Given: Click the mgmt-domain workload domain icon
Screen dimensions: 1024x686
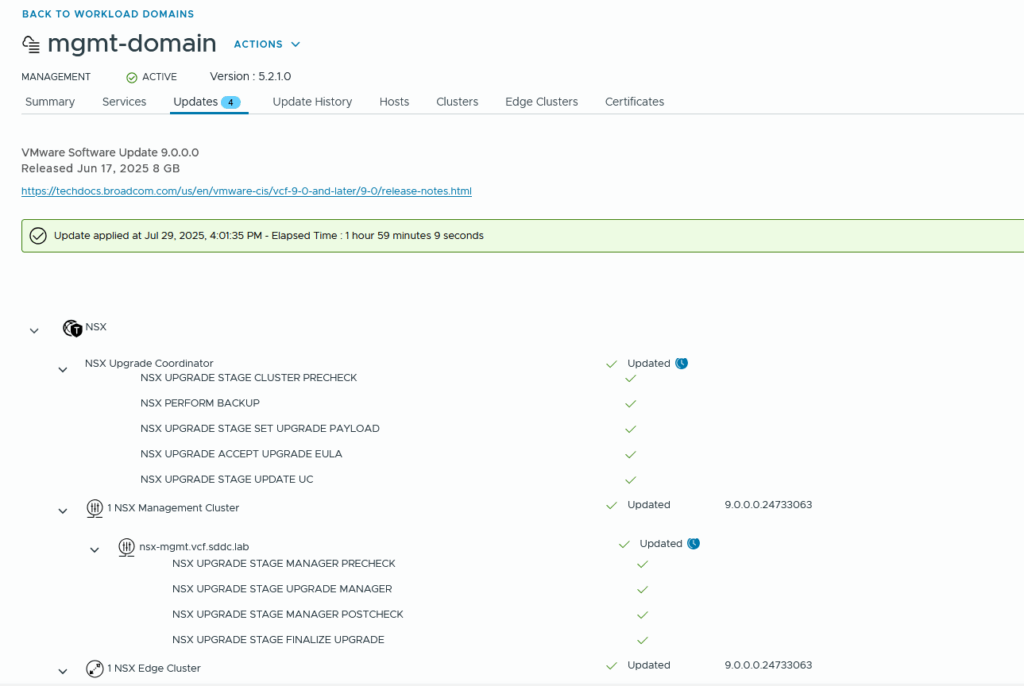Looking at the screenshot, I should [31, 45].
